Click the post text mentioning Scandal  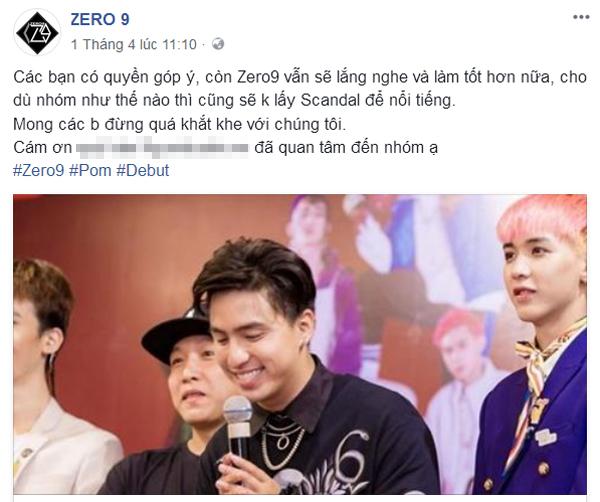234,101
